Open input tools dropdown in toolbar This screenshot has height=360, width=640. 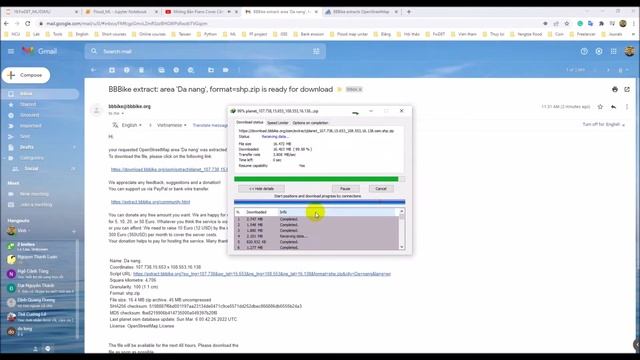click(x=627, y=70)
